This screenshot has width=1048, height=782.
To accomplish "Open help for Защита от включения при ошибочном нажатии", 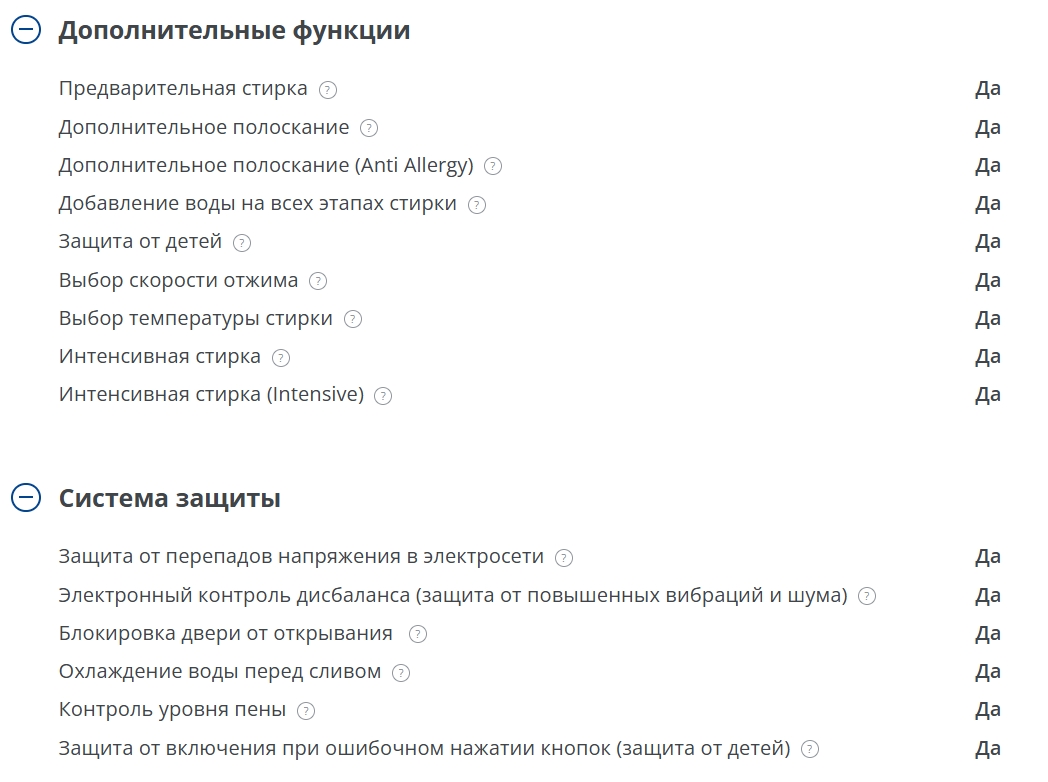I will tap(810, 749).
